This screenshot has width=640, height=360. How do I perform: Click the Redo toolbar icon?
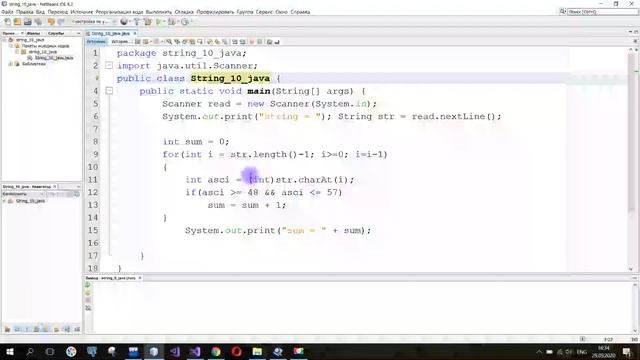click(61, 22)
